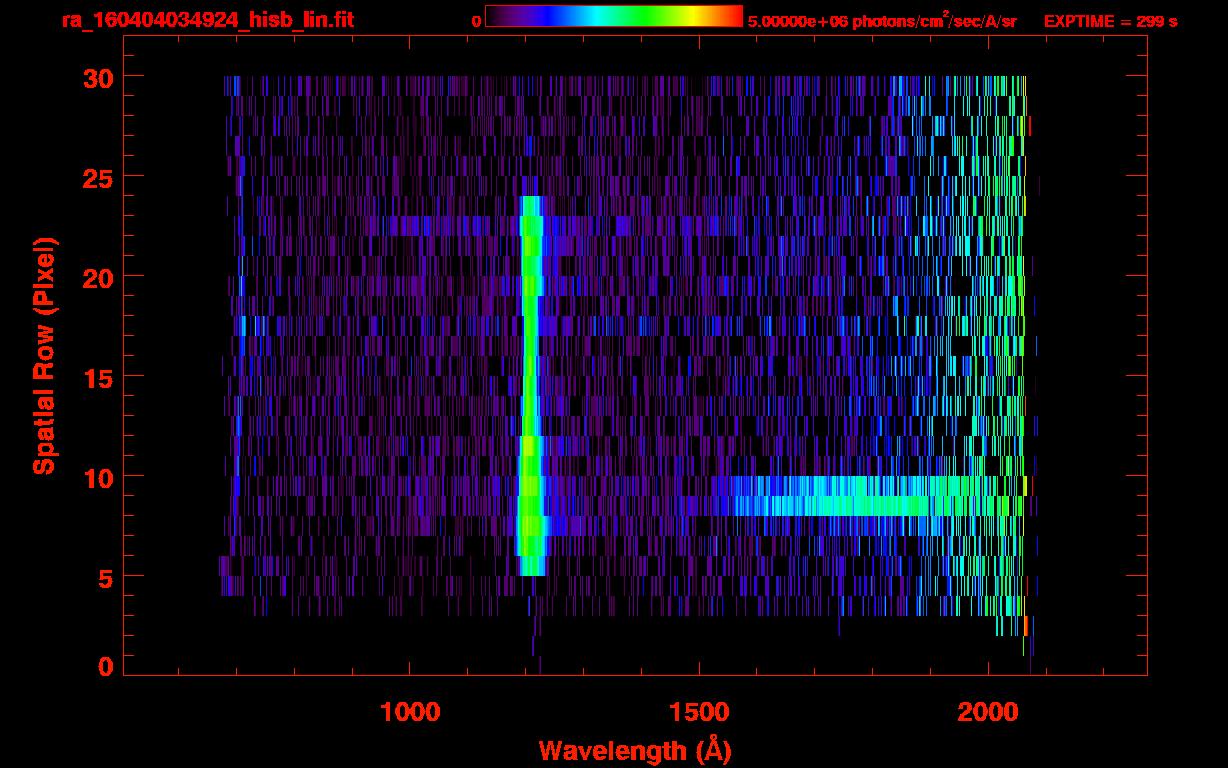The image size is (1228, 768).
Task: Click the 15 spatial row tick label
Action: 97,377
